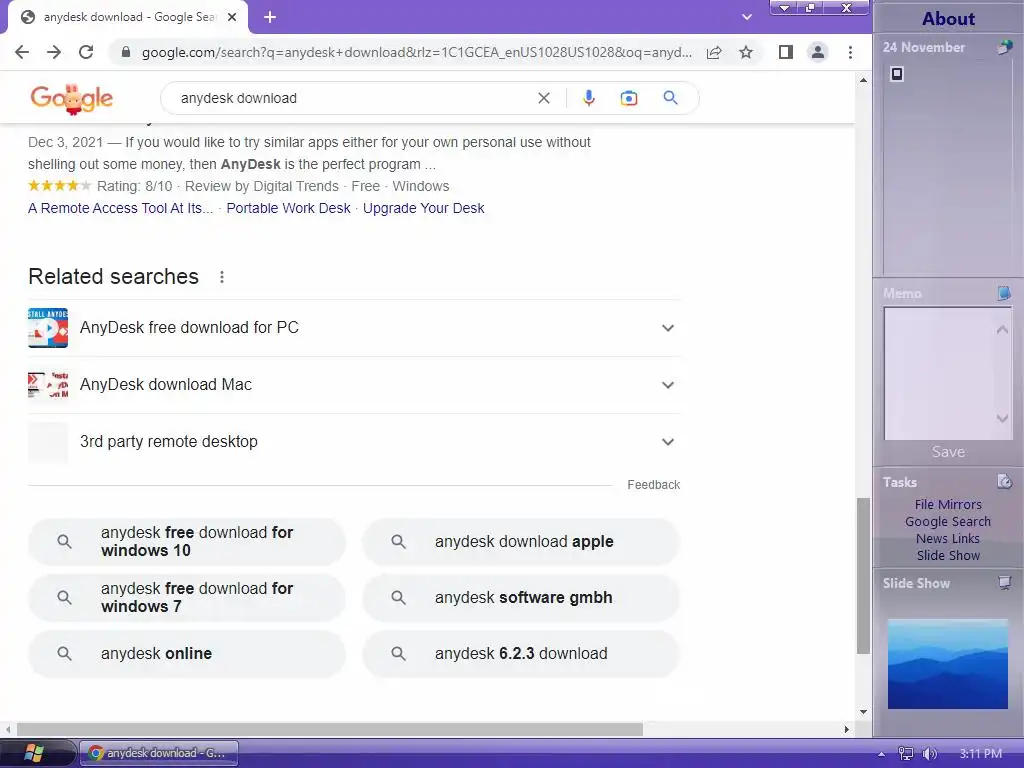Show hidden system tray icons arrow
The width and height of the screenshot is (1024, 768).
click(x=881, y=754)
